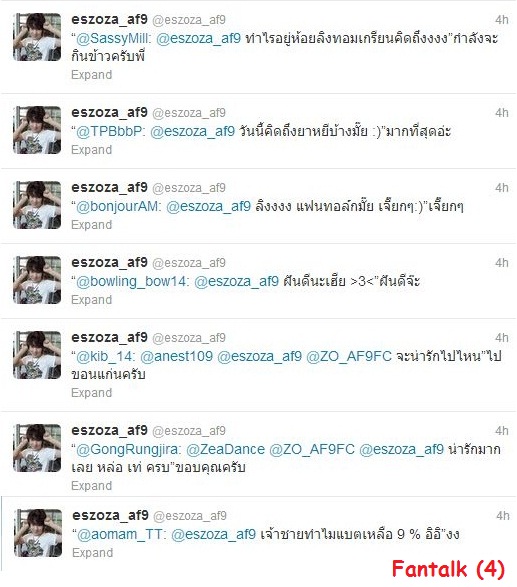Viewport: 517px width, 587px height.
Task: Open the @TPBbbP mention link
Action: pos(109,131)
